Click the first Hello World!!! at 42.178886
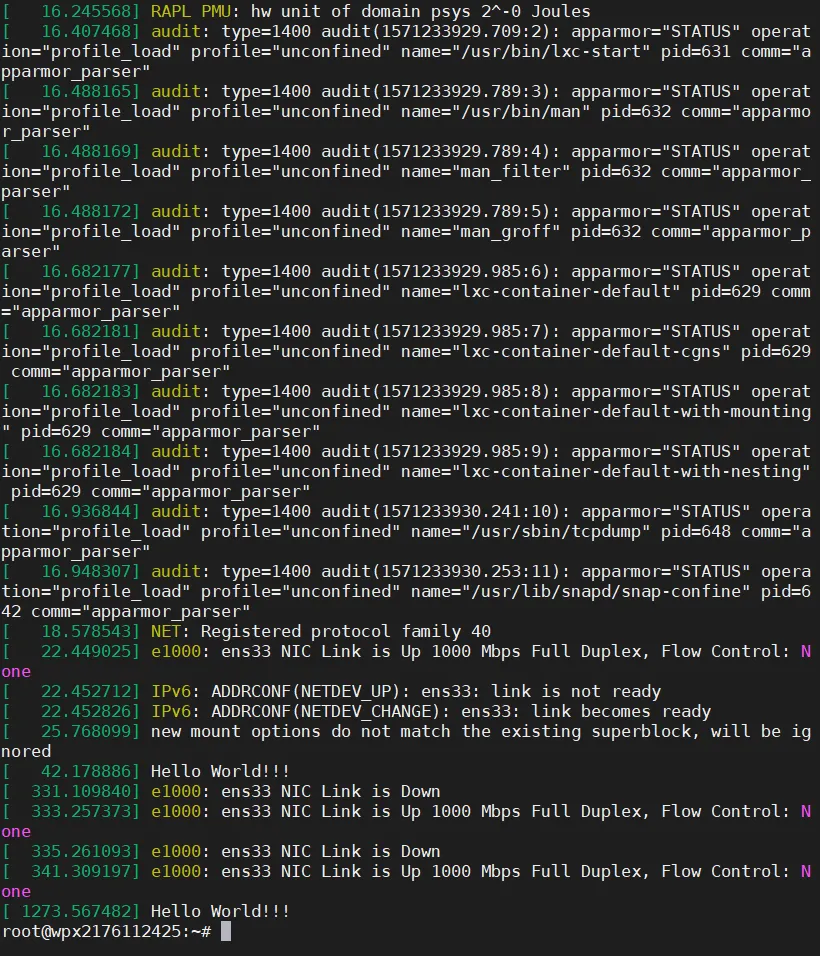Image resolution: width=820 pixels, height=956 pixels. click(x=220, y=771)
